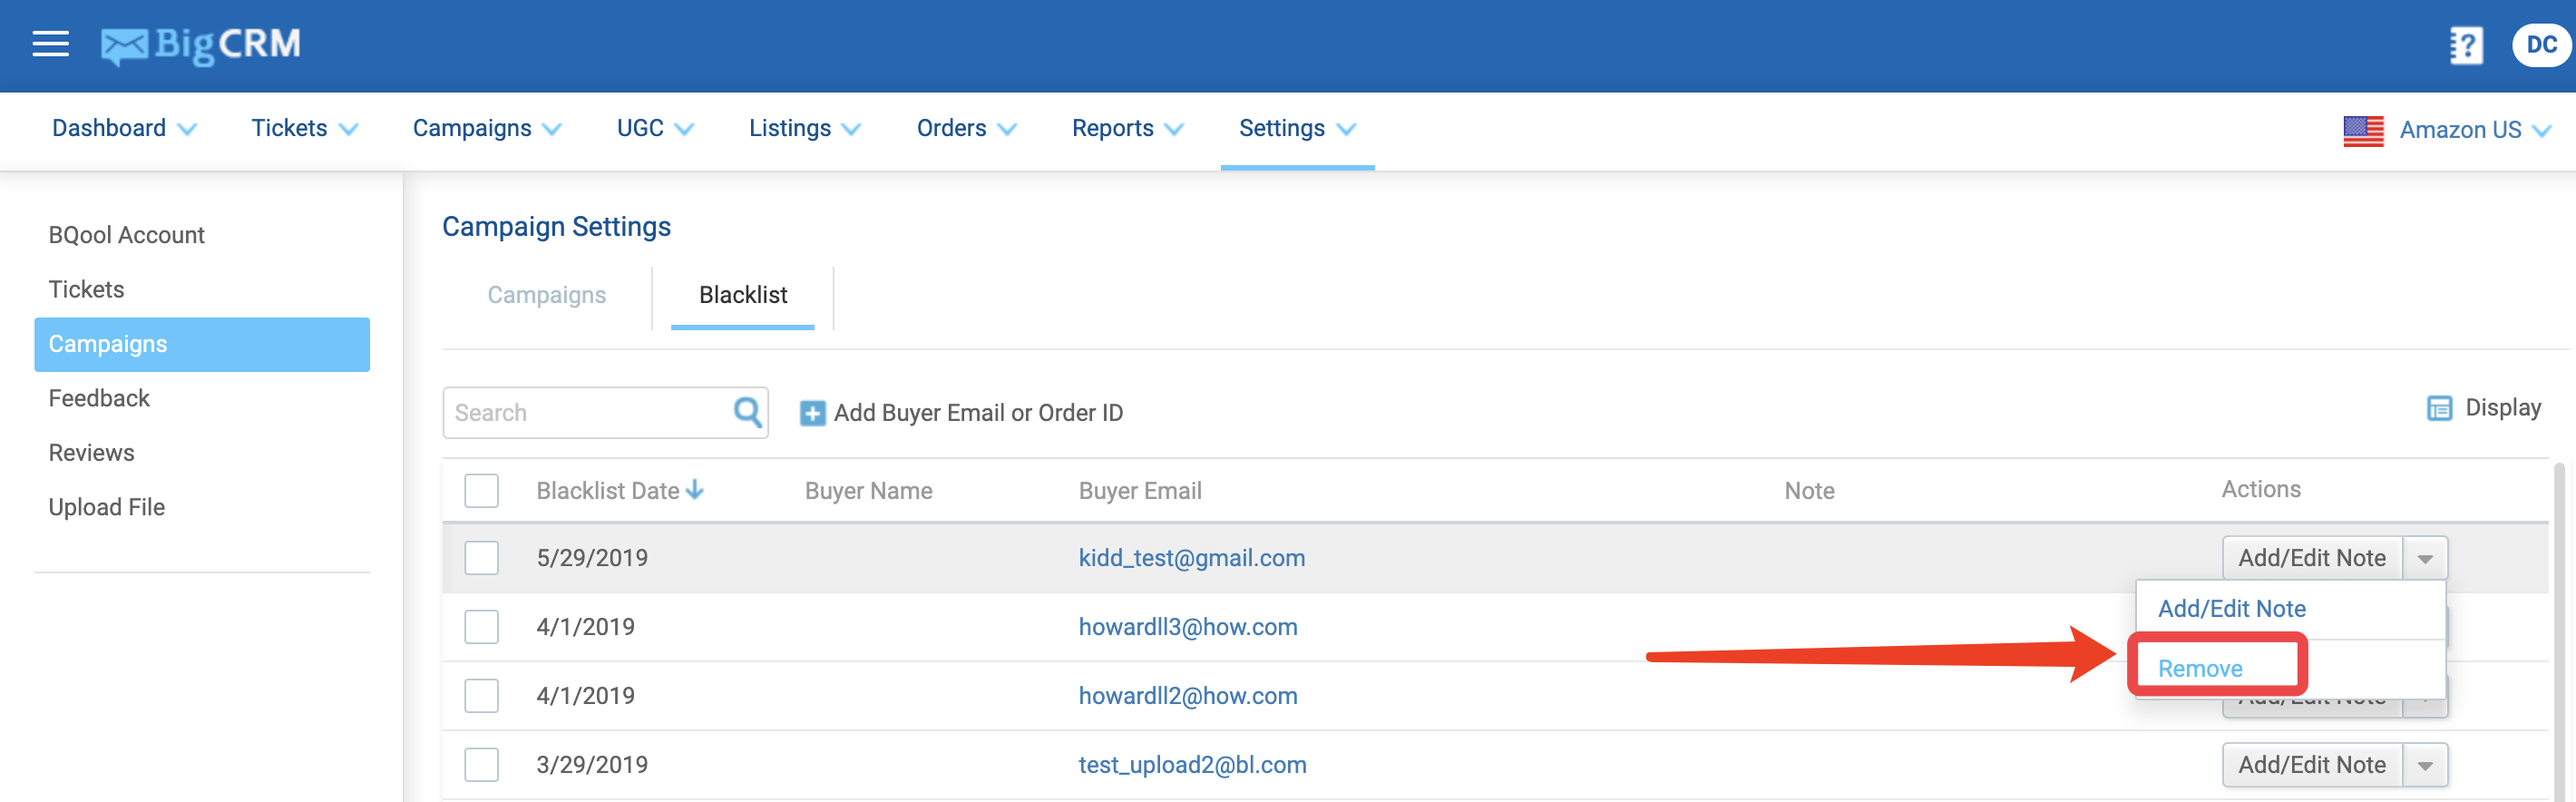Open action dropdown arrow for test_upload2 row

[2425, 766]
